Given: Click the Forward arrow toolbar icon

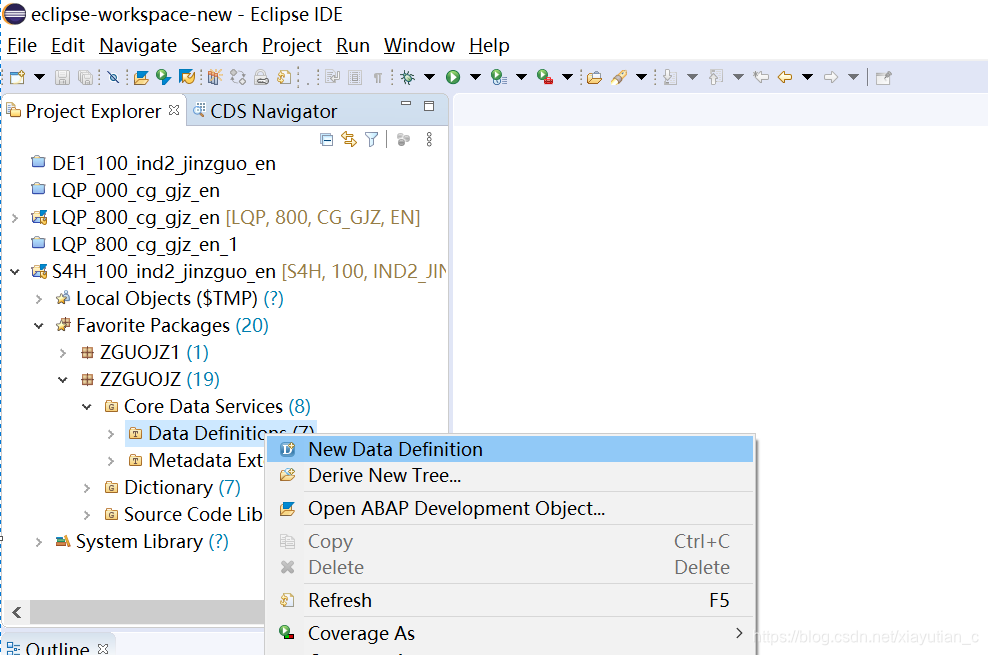Looking at the screenshot, I should [831, 77].
